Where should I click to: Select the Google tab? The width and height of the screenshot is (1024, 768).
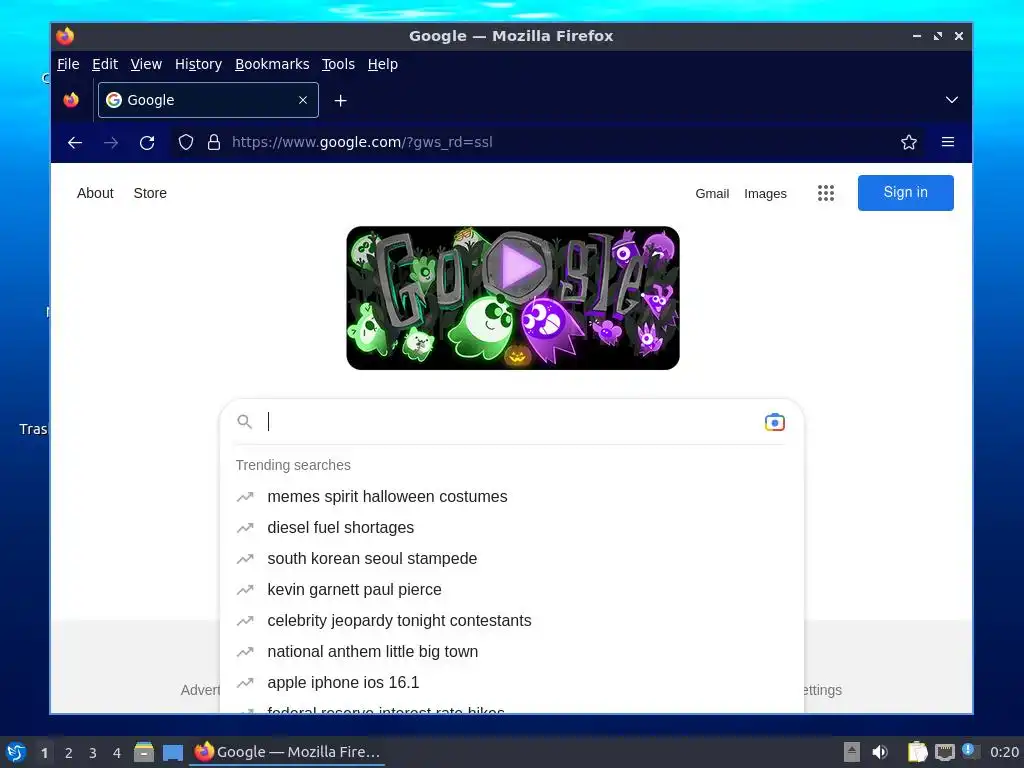click(208, 100)
